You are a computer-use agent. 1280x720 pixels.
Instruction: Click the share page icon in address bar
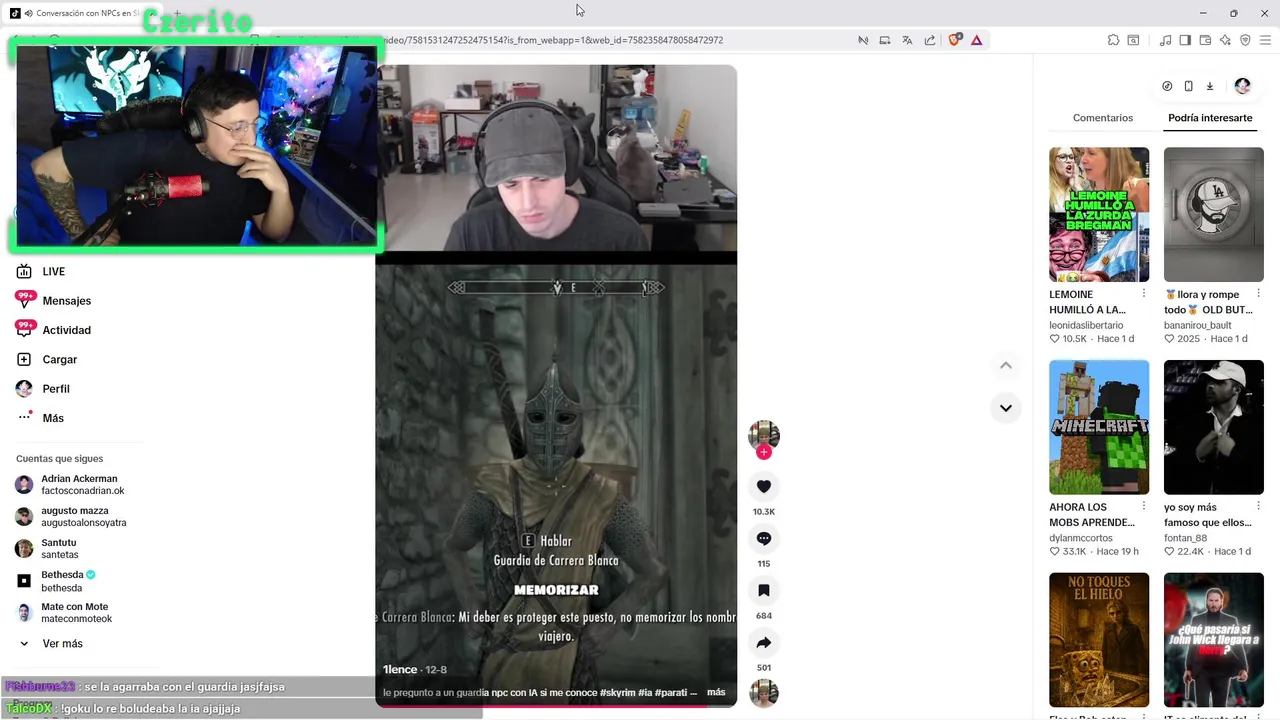930,40
